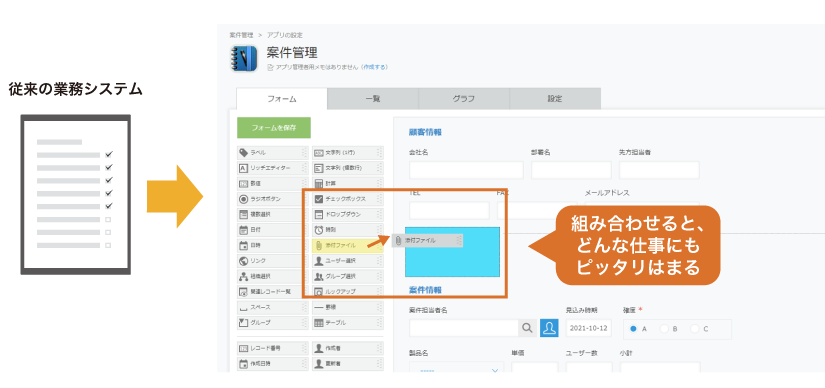Click the 先方担当者 input field
The image size is (825, 388).
659,170
